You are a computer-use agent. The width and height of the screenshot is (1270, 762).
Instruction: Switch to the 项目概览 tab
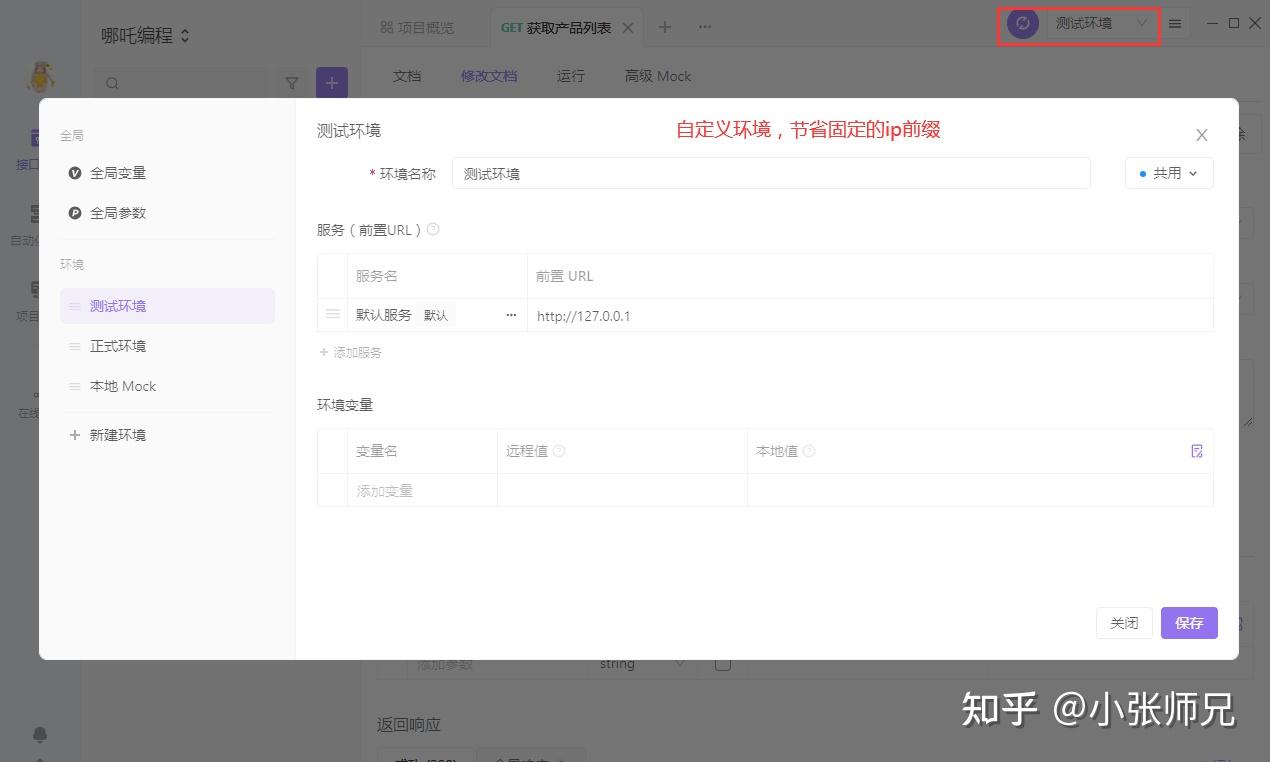pyautogui.click(x=417, y=27)
